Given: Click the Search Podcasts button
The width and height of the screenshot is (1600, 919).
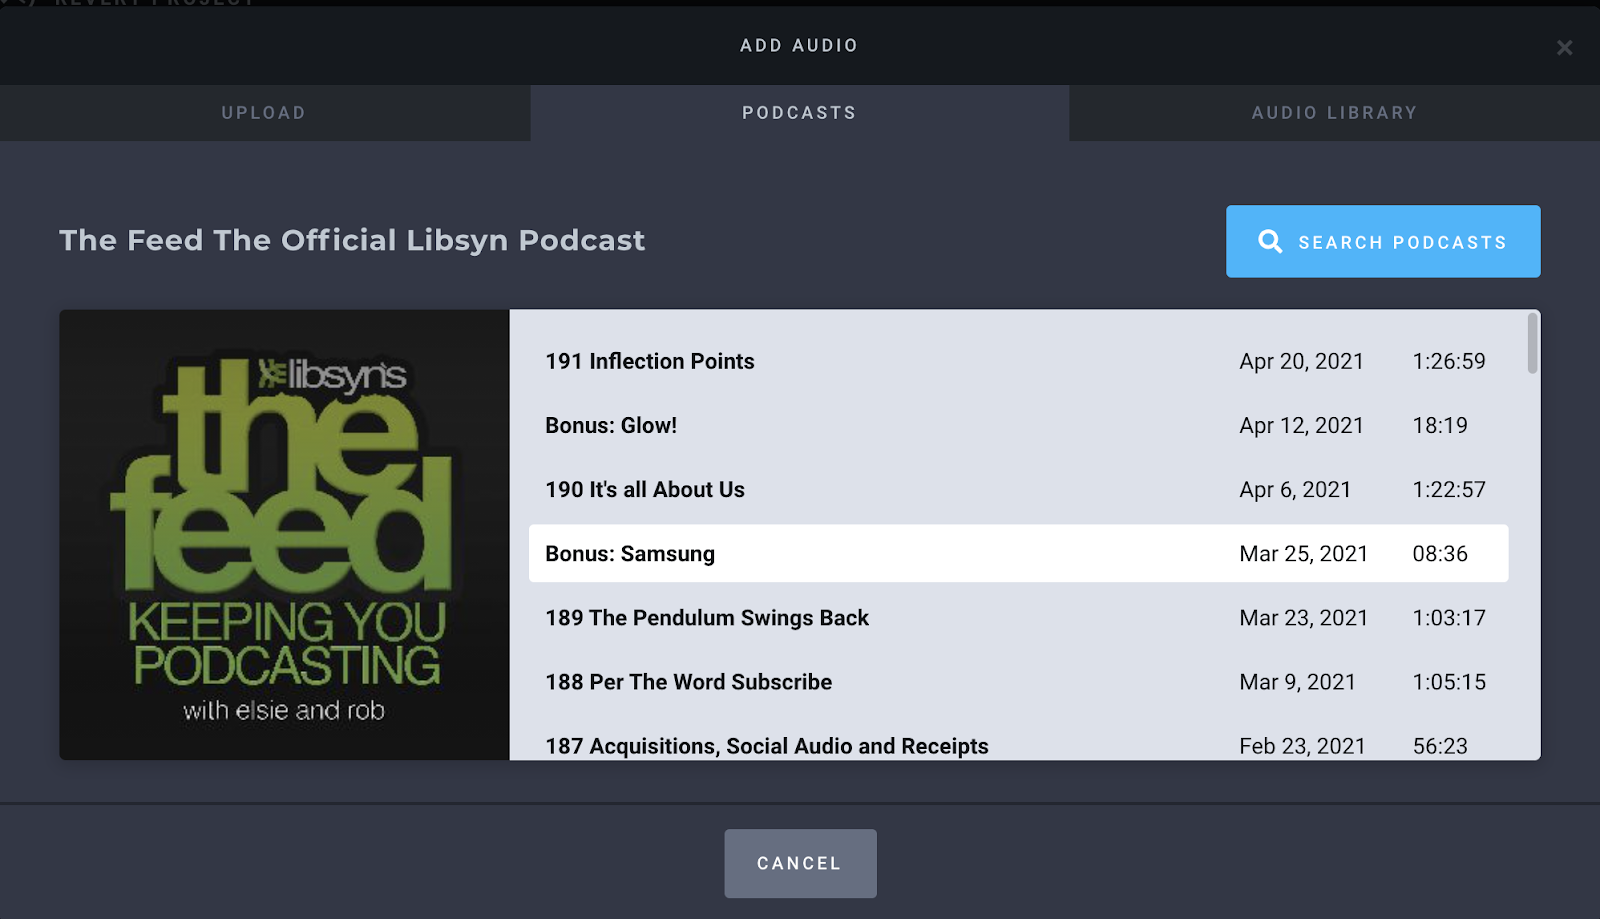Looking at the screenshot, I should tap(1383, 241).
